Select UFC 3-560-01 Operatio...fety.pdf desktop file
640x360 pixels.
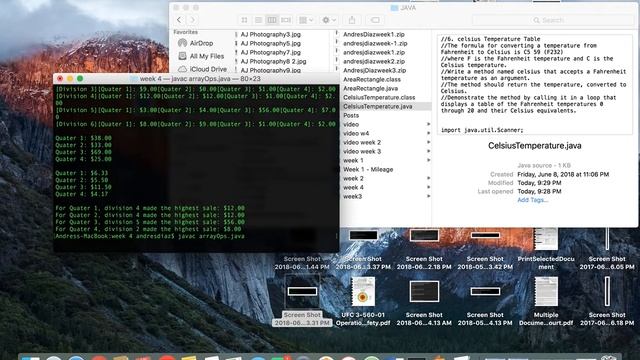point(363,291)
